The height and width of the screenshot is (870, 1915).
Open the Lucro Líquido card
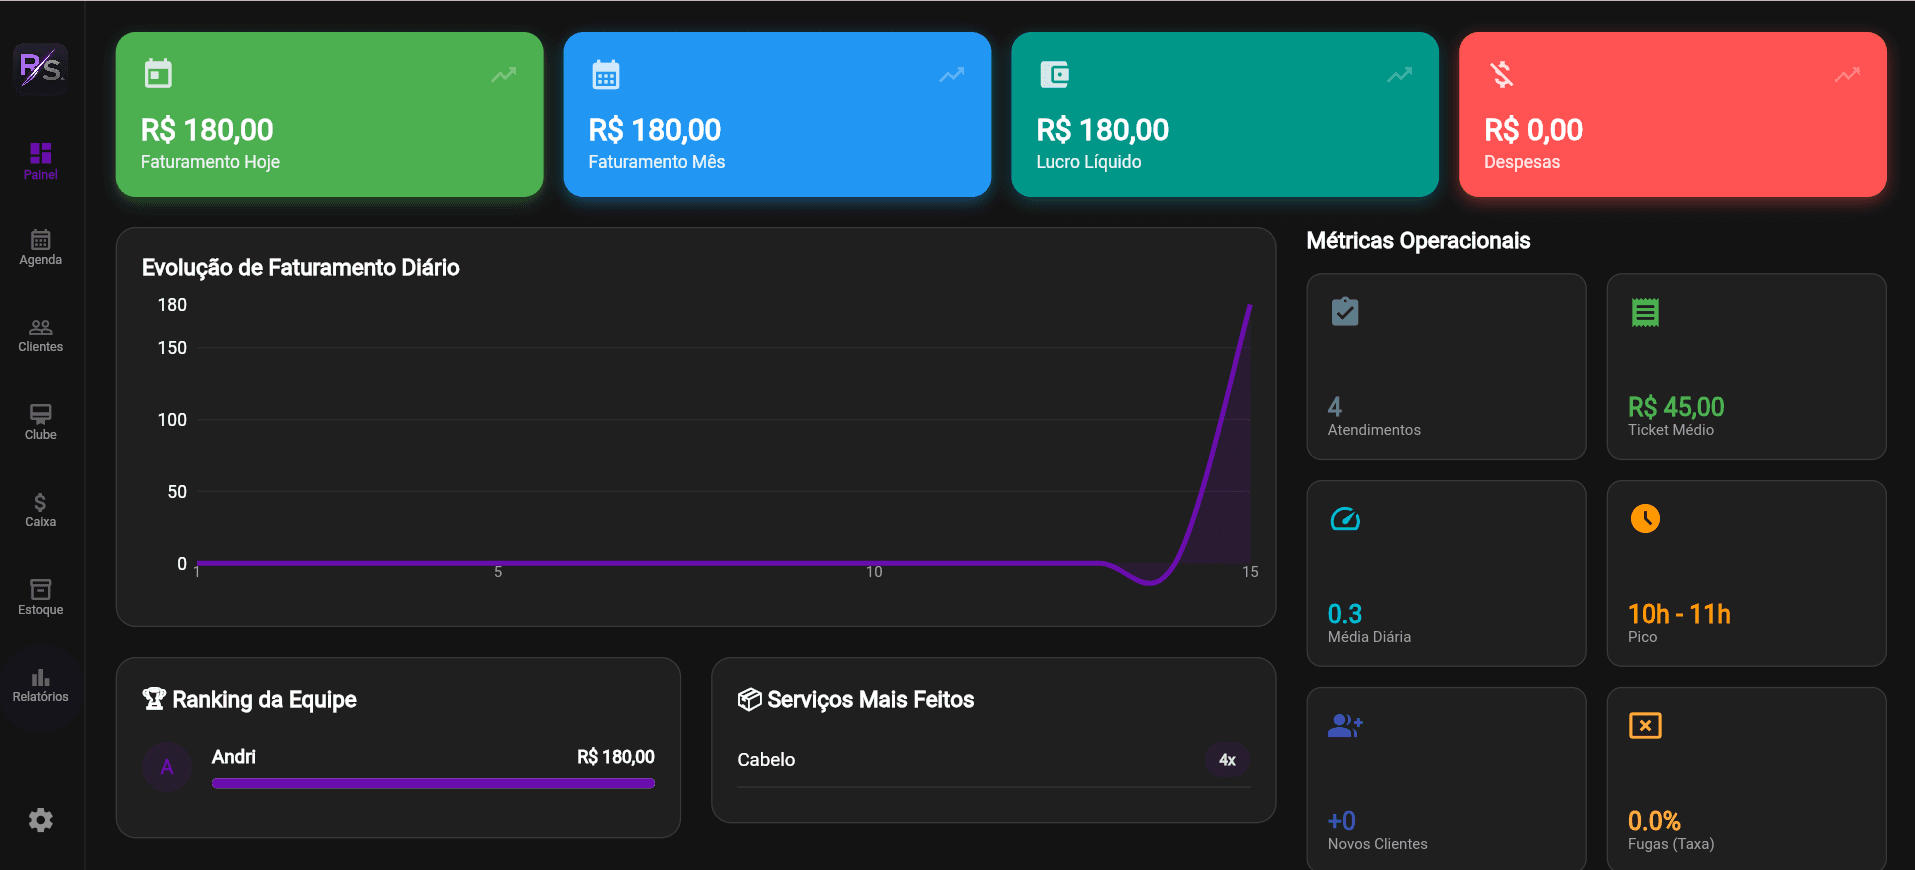click(x=1225, y=114)
